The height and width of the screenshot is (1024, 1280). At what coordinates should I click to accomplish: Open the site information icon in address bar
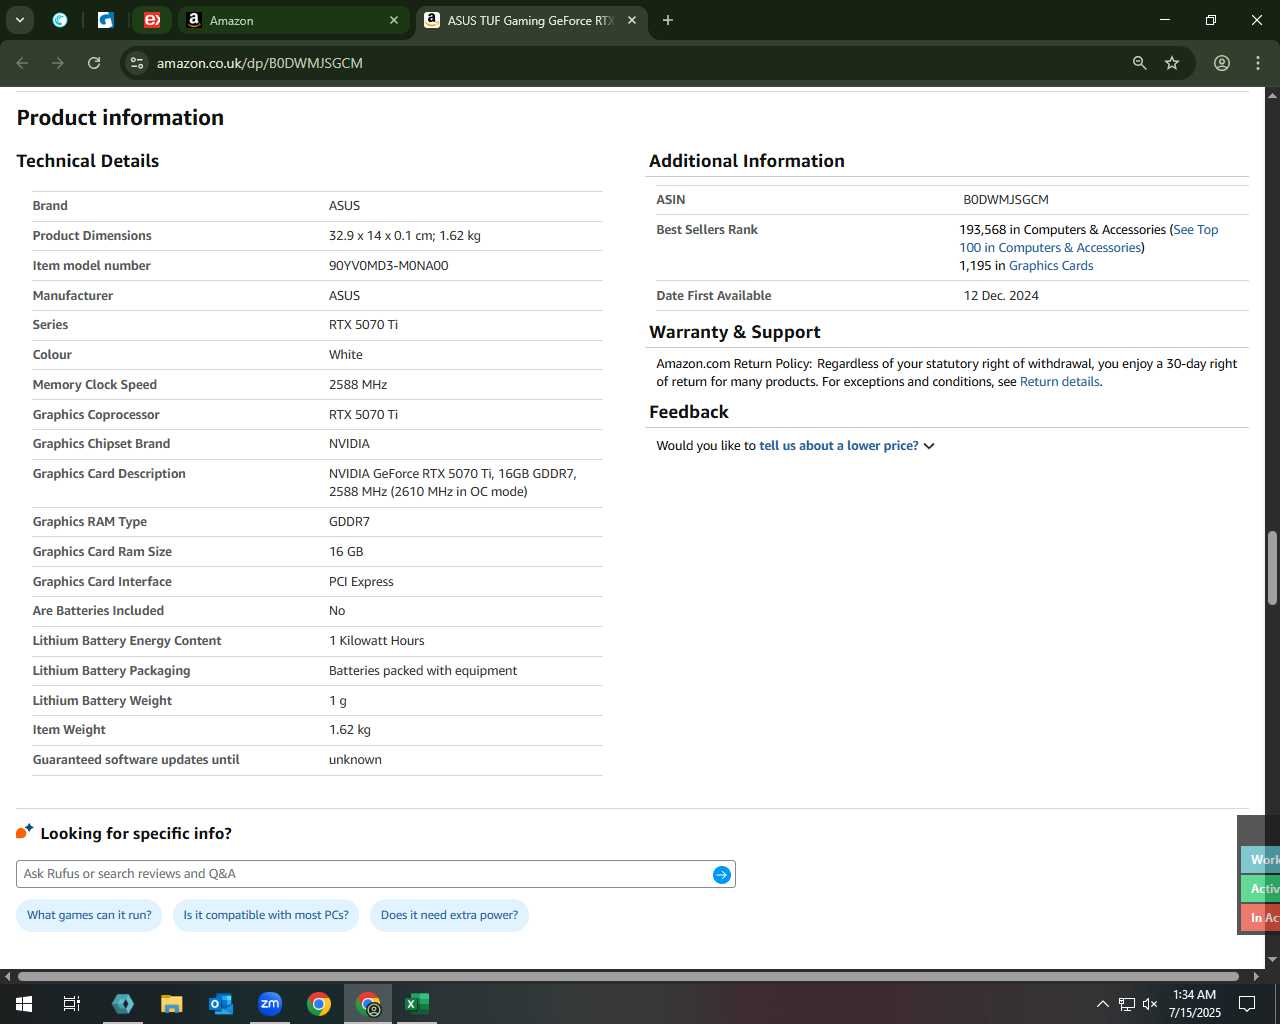point(137,63)
